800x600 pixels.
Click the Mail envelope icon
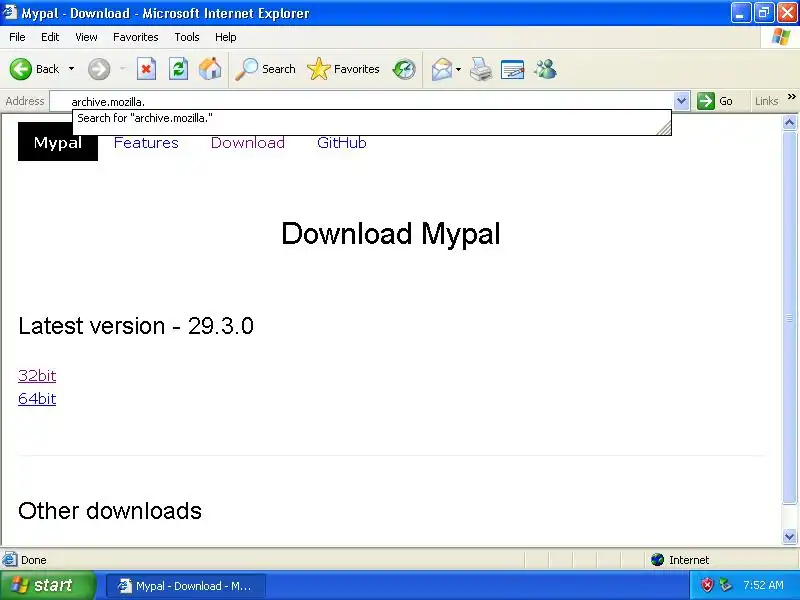[442, 69]
